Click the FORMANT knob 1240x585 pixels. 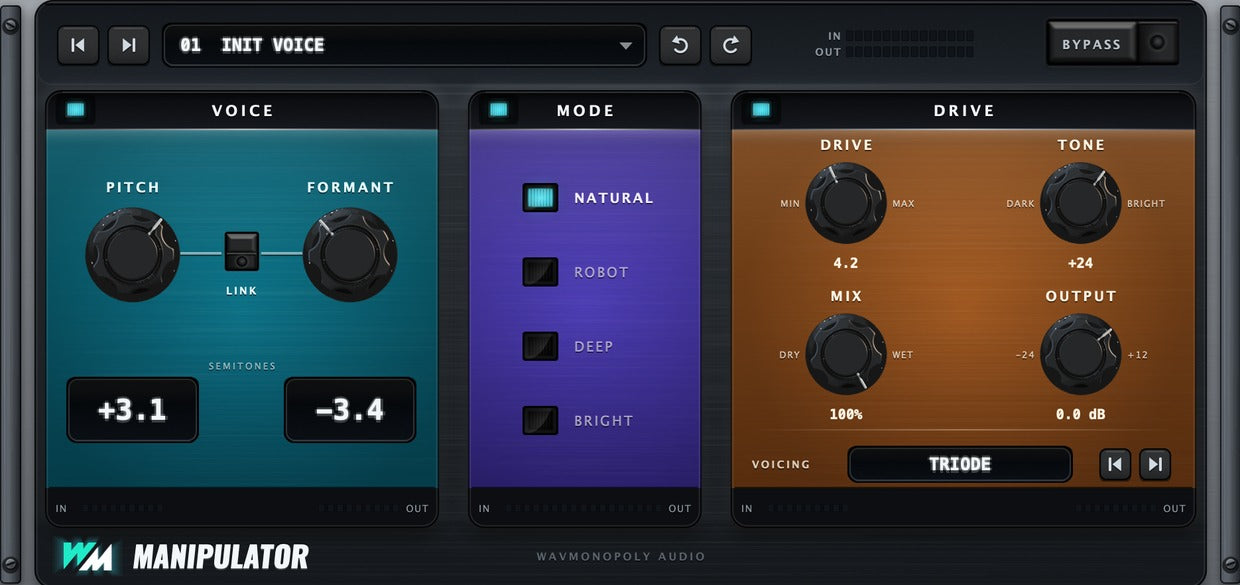[350, 254]
